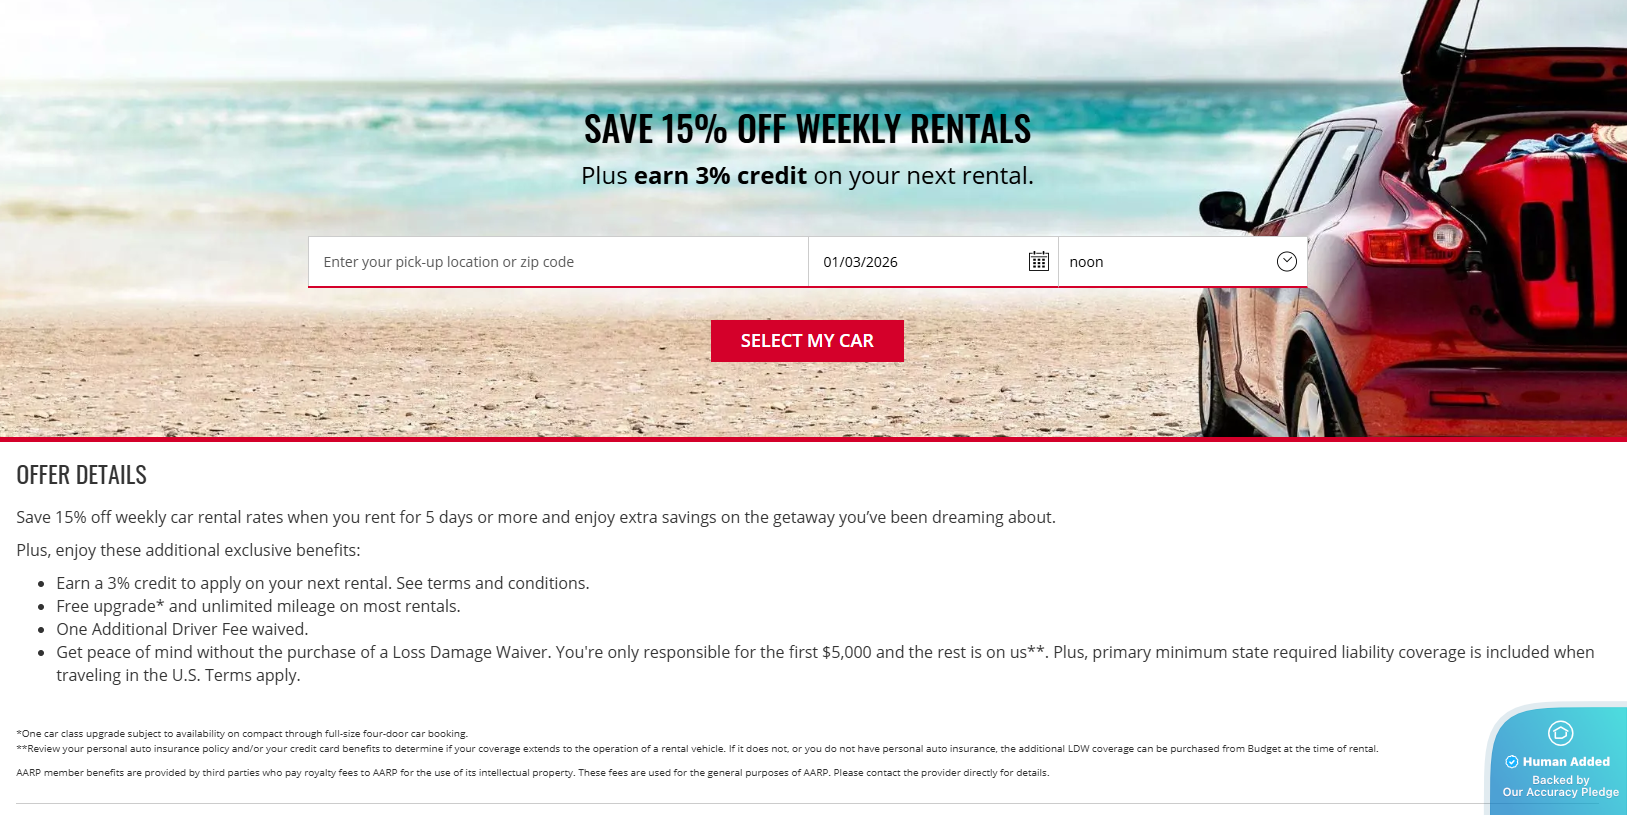This screenshot has height=815, width=1627.
Task: Open the "noon" pick-up time dropdown
Action: [x=1182, y=262]
